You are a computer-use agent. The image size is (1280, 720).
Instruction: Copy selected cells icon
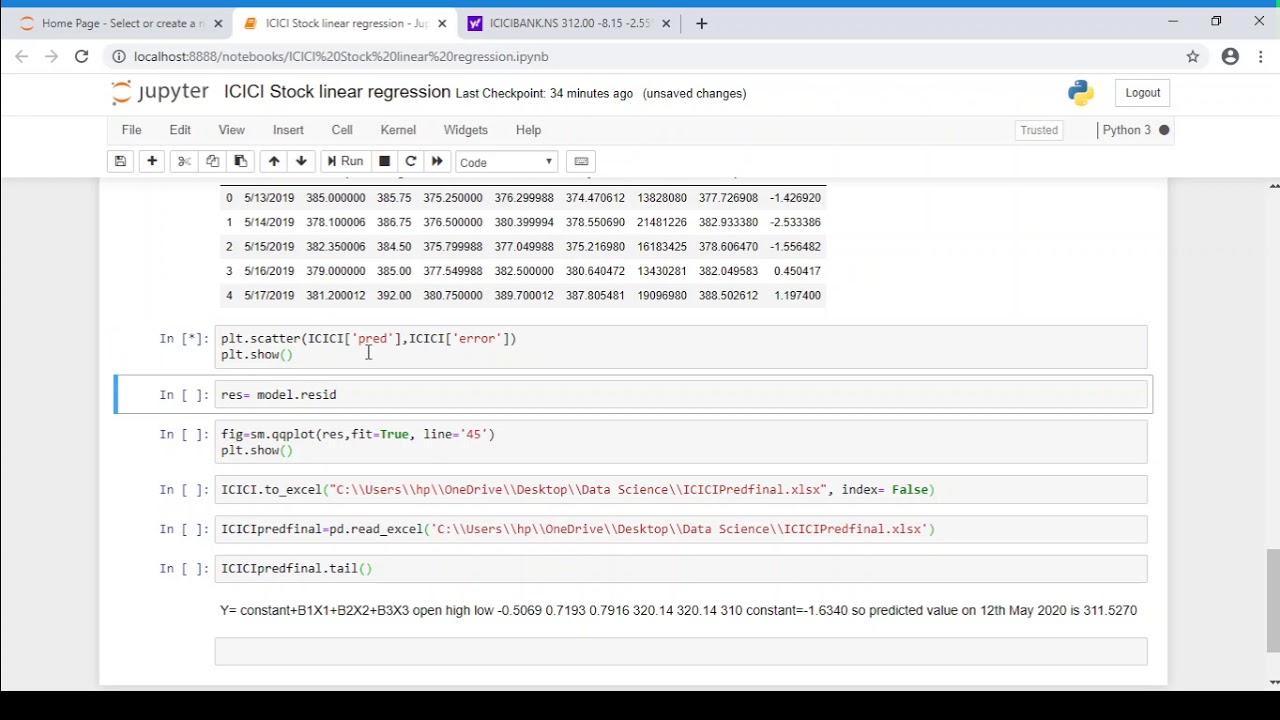pos(212,162)
